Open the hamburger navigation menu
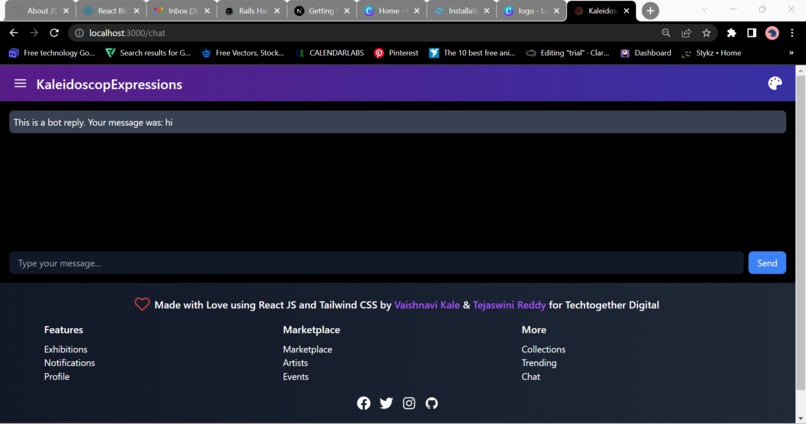806x424 pixels. click(20, 83)
